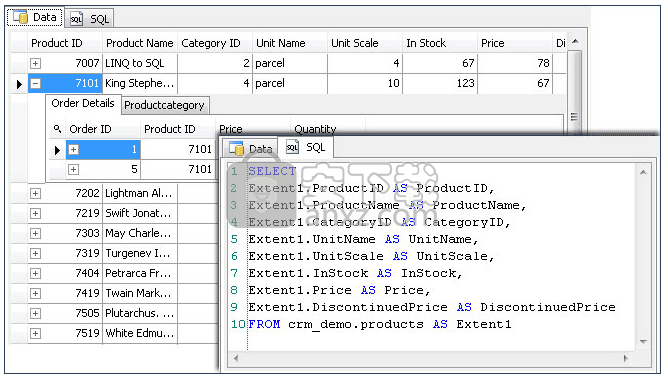Click scroll-right arrow in SQL editor
668x380 pixels.
pyautogui.click(x=626, y=358)
